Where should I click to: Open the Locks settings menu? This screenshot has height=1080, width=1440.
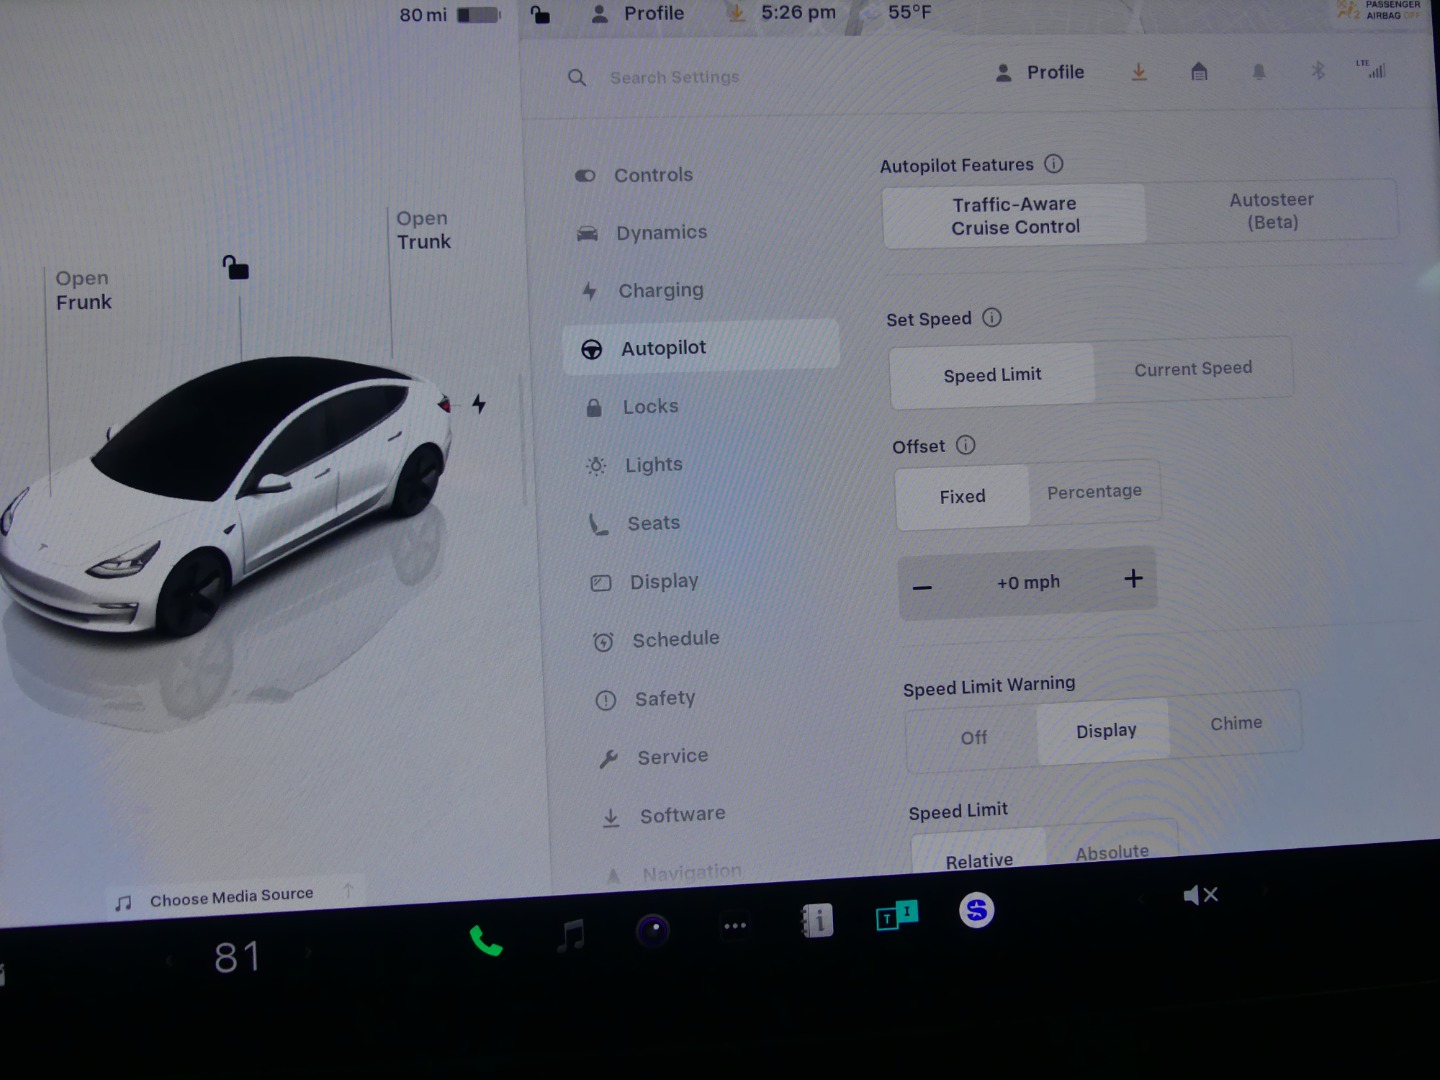coord(650,407)
